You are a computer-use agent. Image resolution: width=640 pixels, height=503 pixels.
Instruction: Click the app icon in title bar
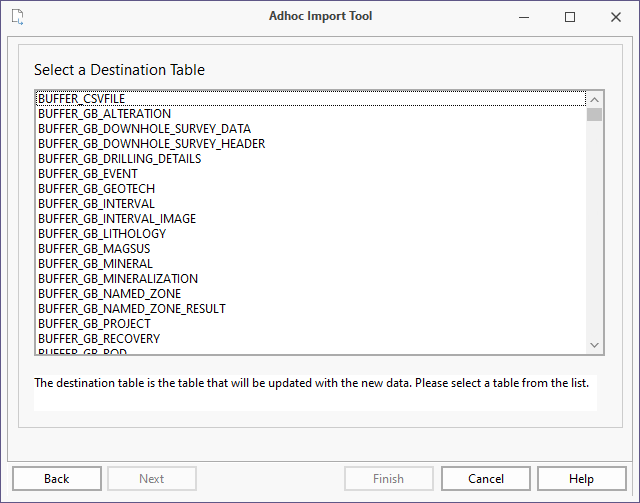coord(18,17)
